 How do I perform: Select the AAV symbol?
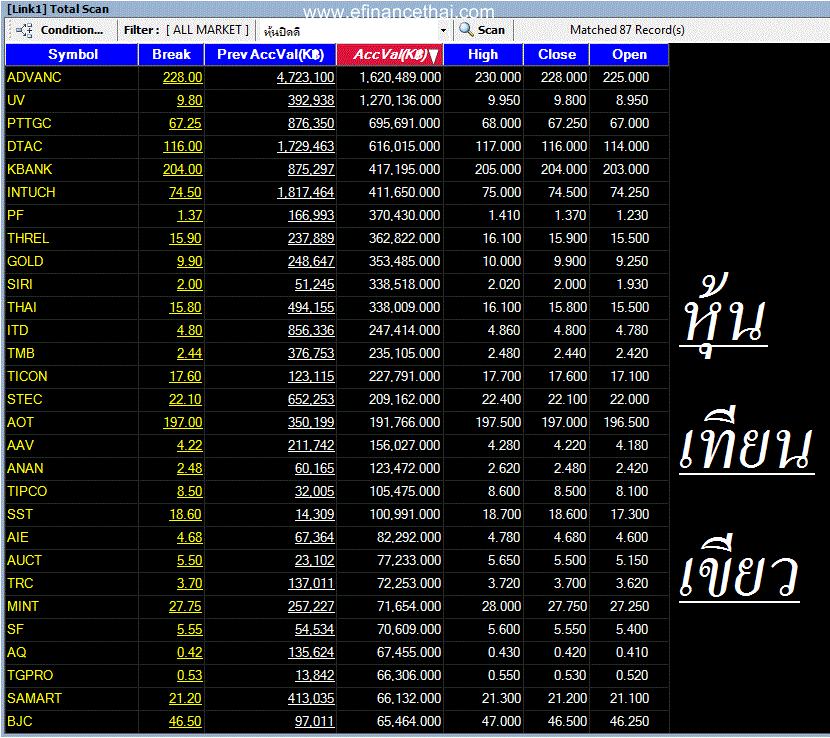pyautogui.click(x=21, y=446)
